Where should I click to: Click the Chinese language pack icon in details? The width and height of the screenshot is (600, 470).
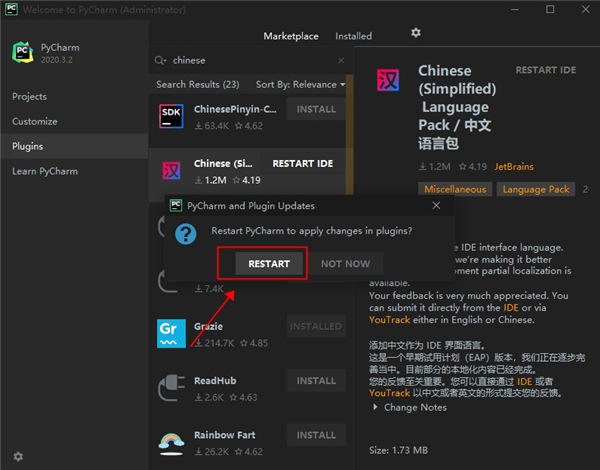[x=388, y=80]
